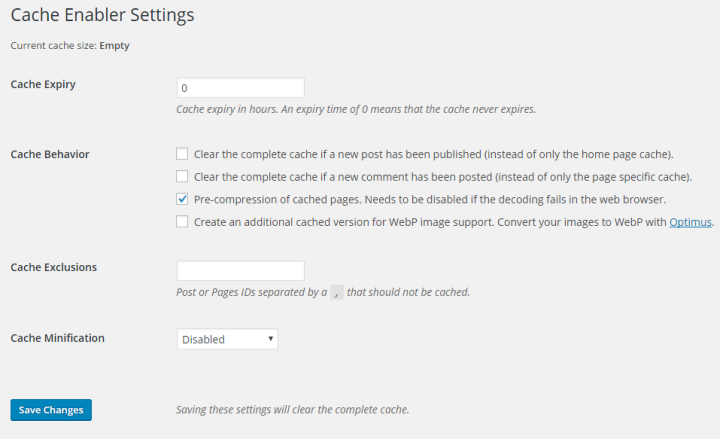Open the Cache Minification dropdown showing Disabled

tap(227, 339)
